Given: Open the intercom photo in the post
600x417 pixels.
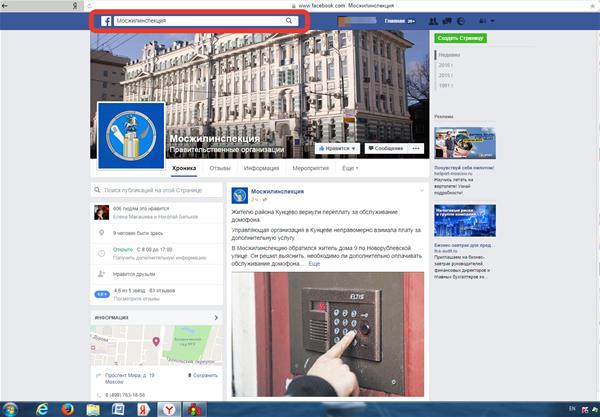Looking at the screenshot, I should [328, 334].
